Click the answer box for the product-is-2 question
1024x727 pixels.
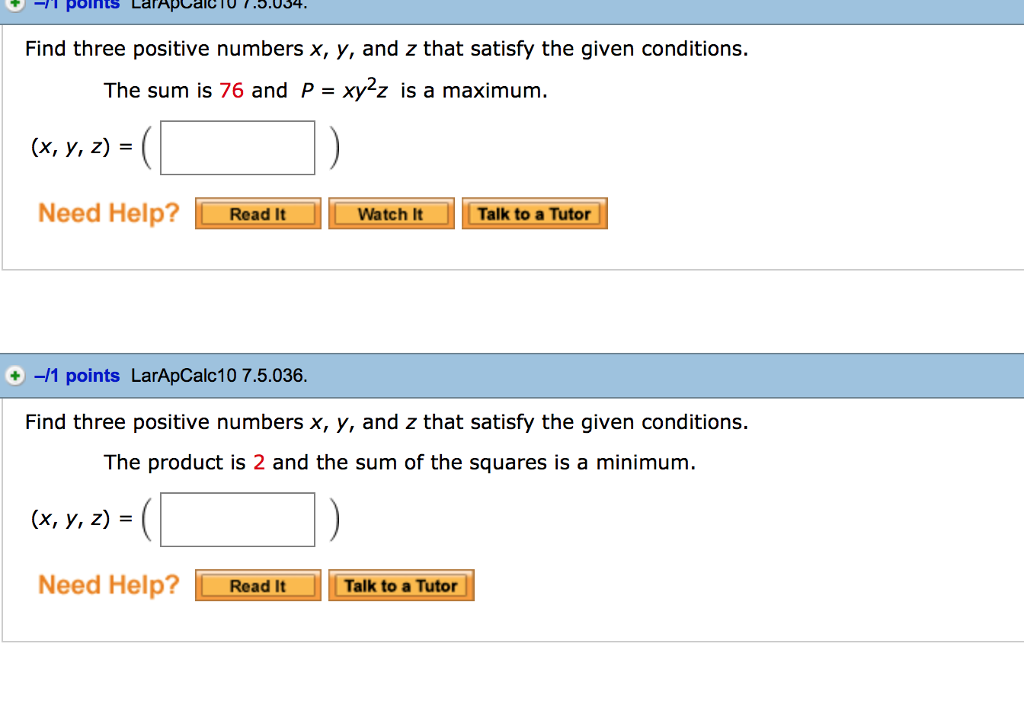pos(237,519)
